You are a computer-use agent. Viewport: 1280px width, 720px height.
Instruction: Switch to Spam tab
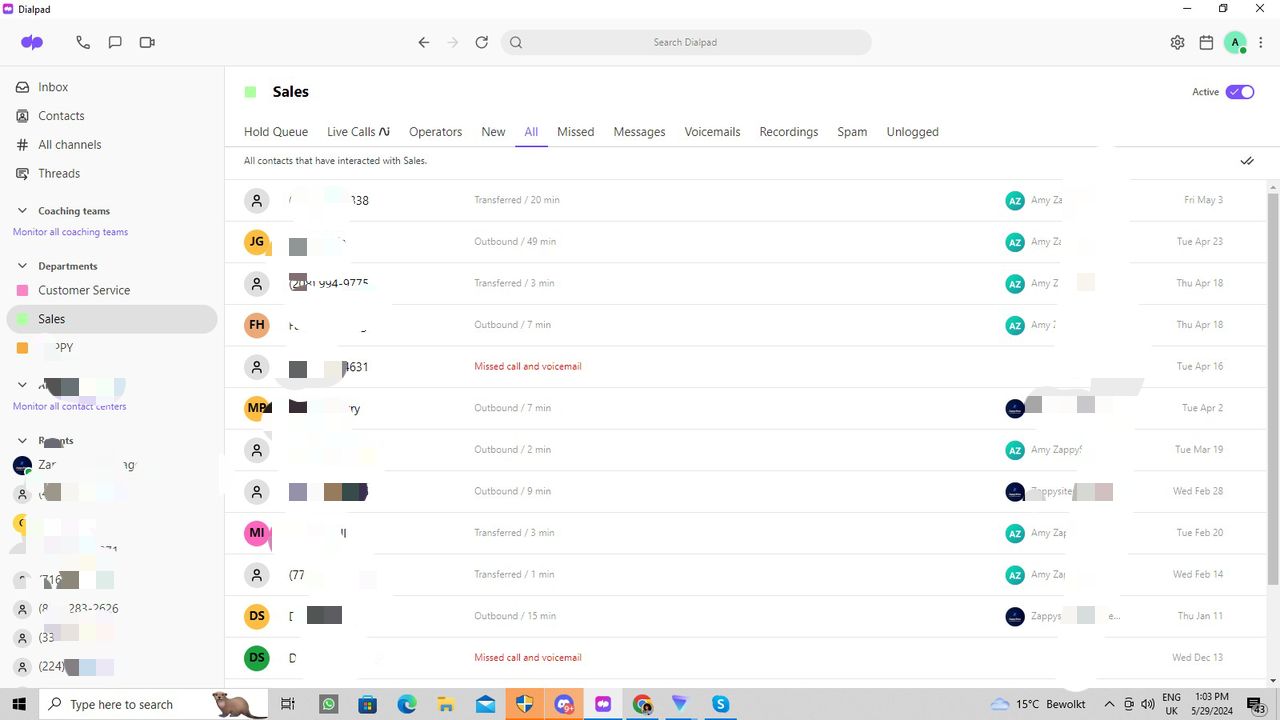(x=852, y=132)
